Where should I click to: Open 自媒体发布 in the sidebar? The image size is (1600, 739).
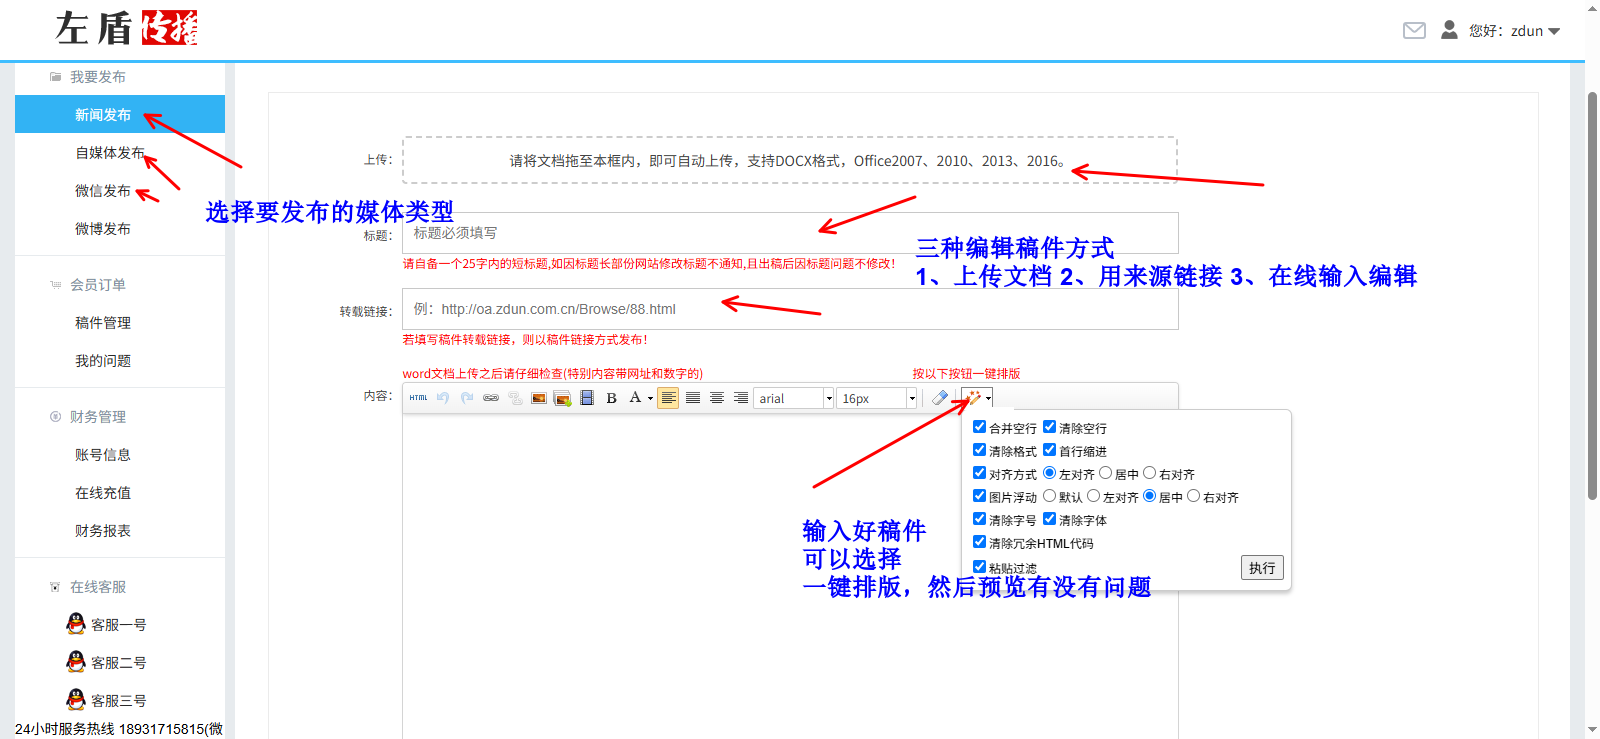110,153
